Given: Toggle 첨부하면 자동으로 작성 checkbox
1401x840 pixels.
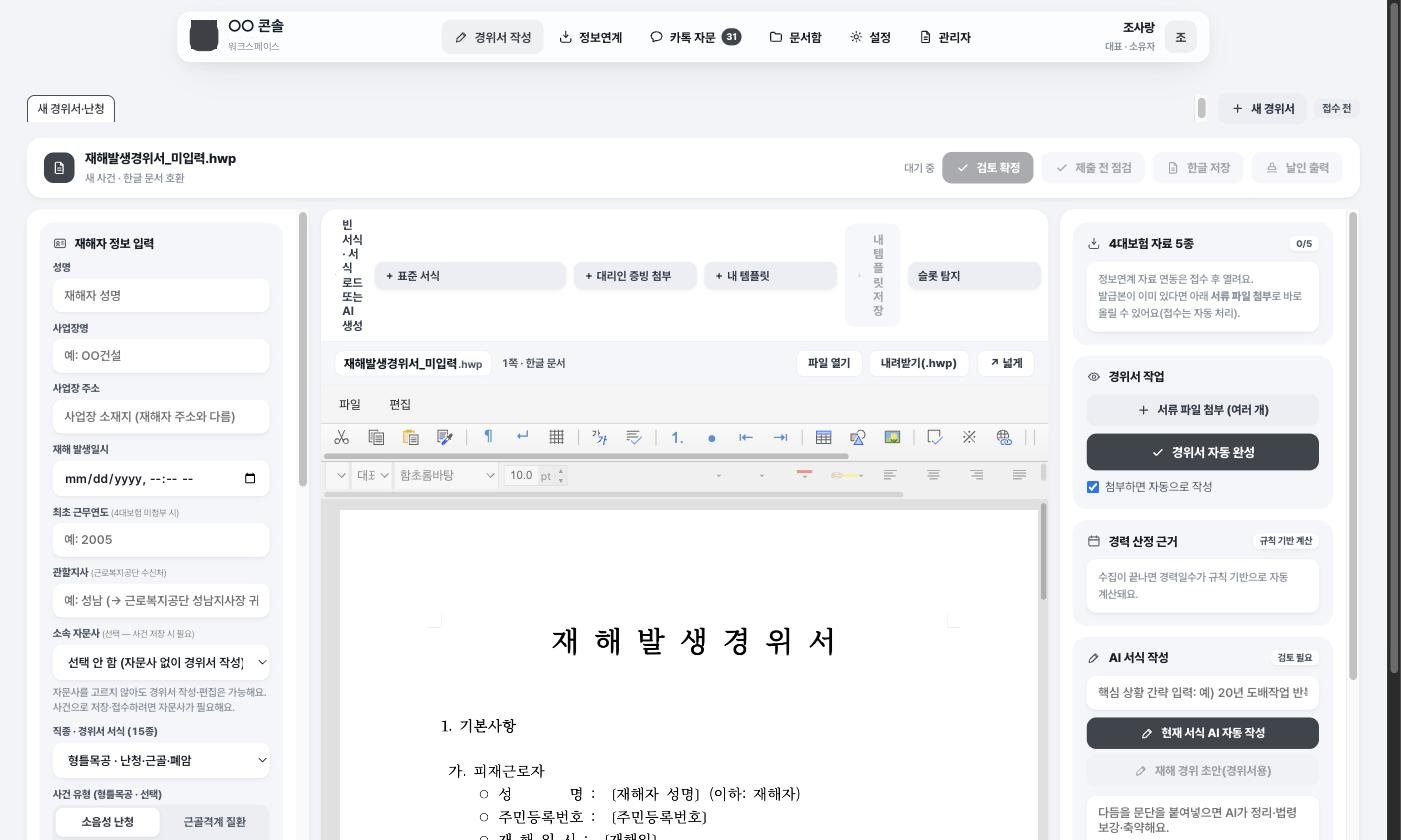Looking at the screenshot, I should pos(1093,487).
